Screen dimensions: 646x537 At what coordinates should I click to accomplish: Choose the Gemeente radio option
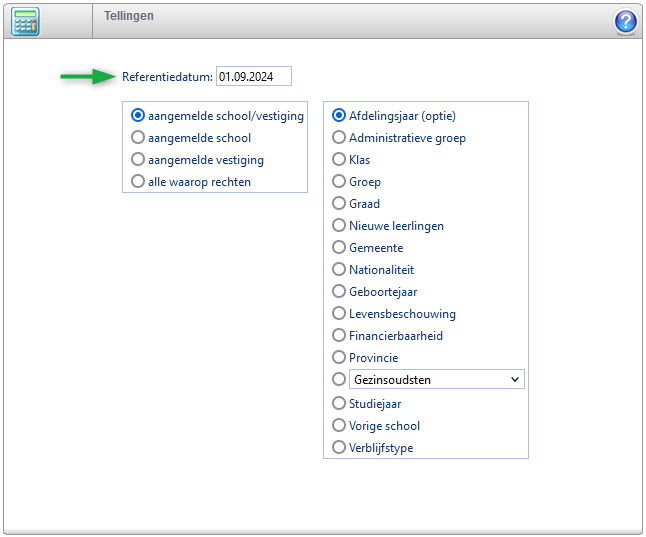tap(340, 248)
